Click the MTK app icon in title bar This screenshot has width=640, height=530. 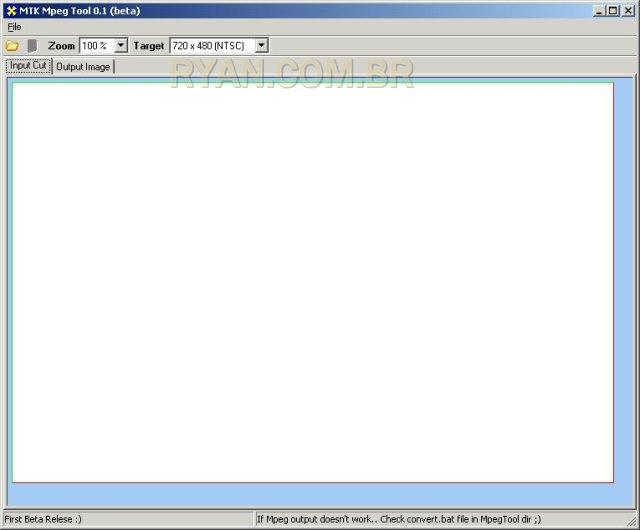(10, 10)
